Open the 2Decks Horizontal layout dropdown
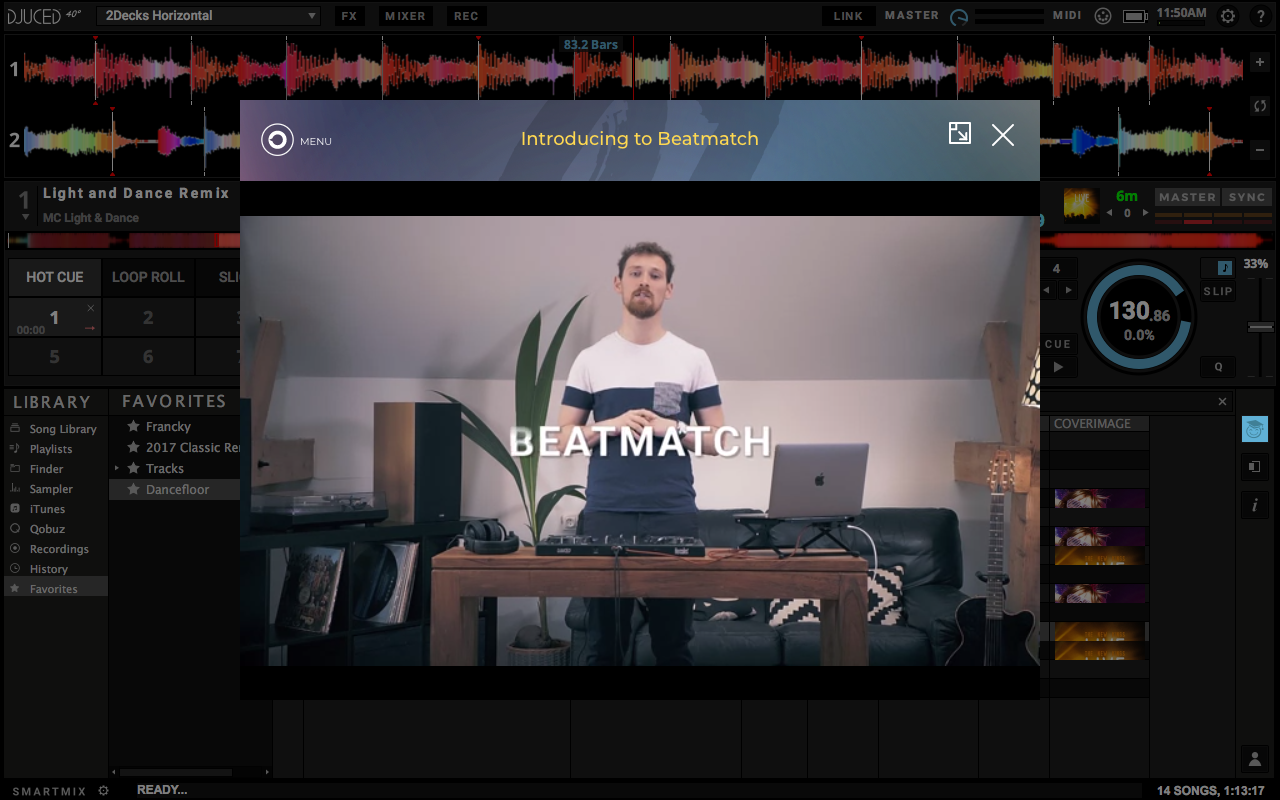1280x800 pixels. [209, 16]
